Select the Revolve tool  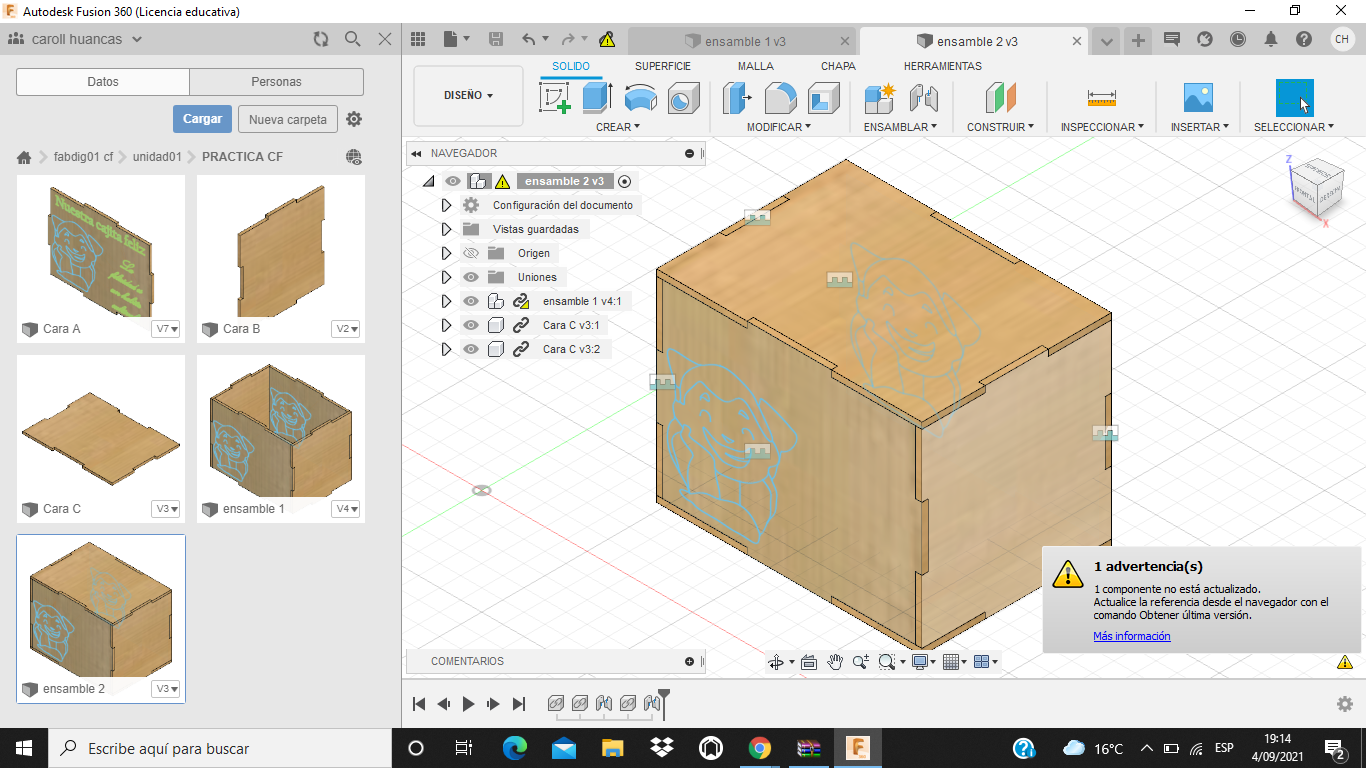pyautogui.click(x=640, y=98)
